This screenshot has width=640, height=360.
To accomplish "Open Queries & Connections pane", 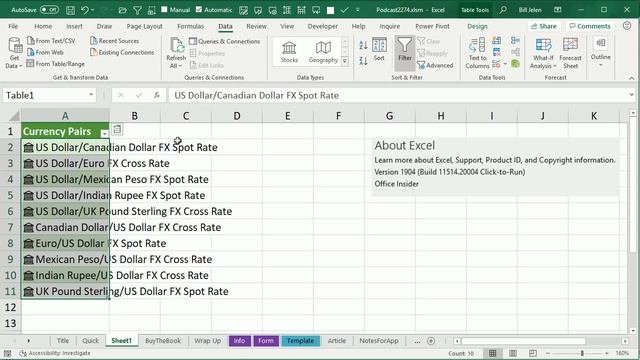I will click(224, 41).
